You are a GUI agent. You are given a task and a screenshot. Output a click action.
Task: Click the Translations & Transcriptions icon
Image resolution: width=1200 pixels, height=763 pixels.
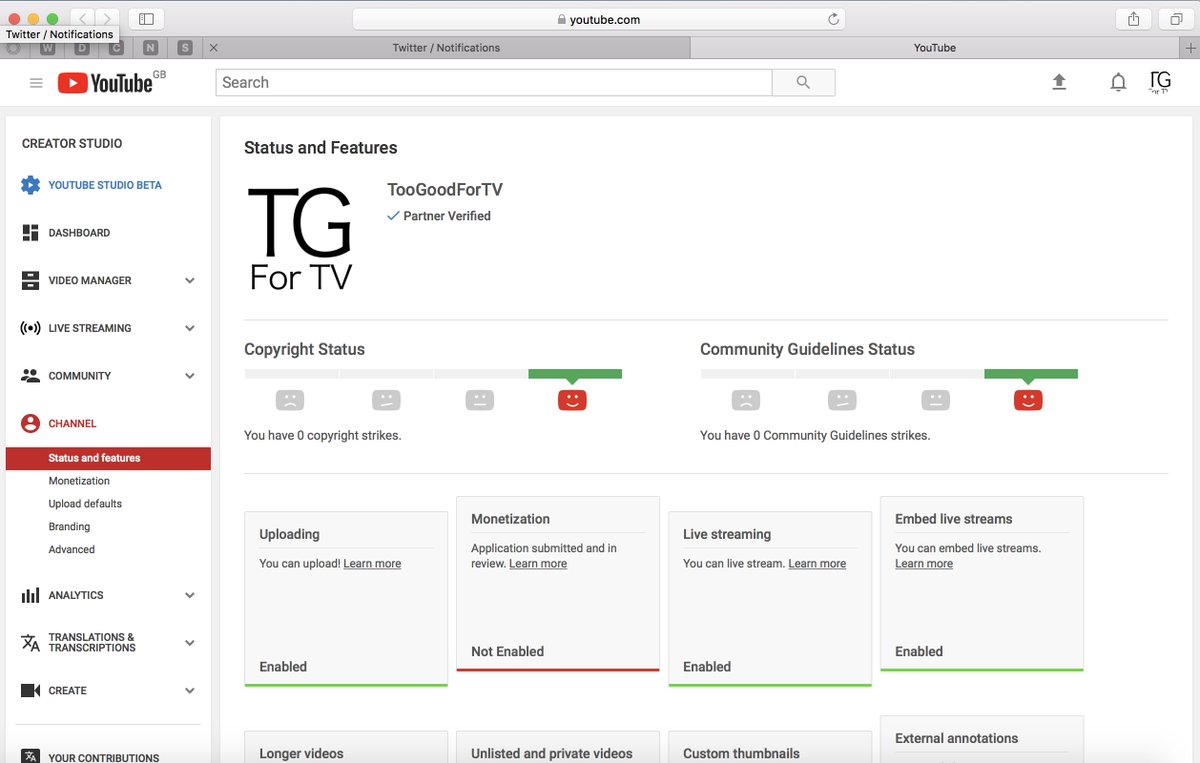[x=30, y=642]
